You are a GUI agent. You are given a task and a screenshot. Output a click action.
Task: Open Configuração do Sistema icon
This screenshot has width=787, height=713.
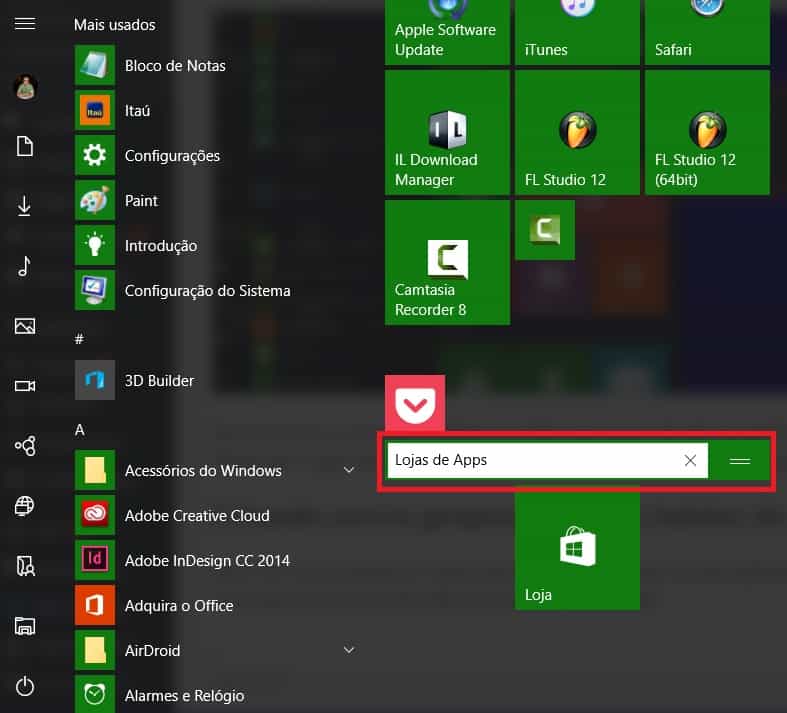pos(95,290)
